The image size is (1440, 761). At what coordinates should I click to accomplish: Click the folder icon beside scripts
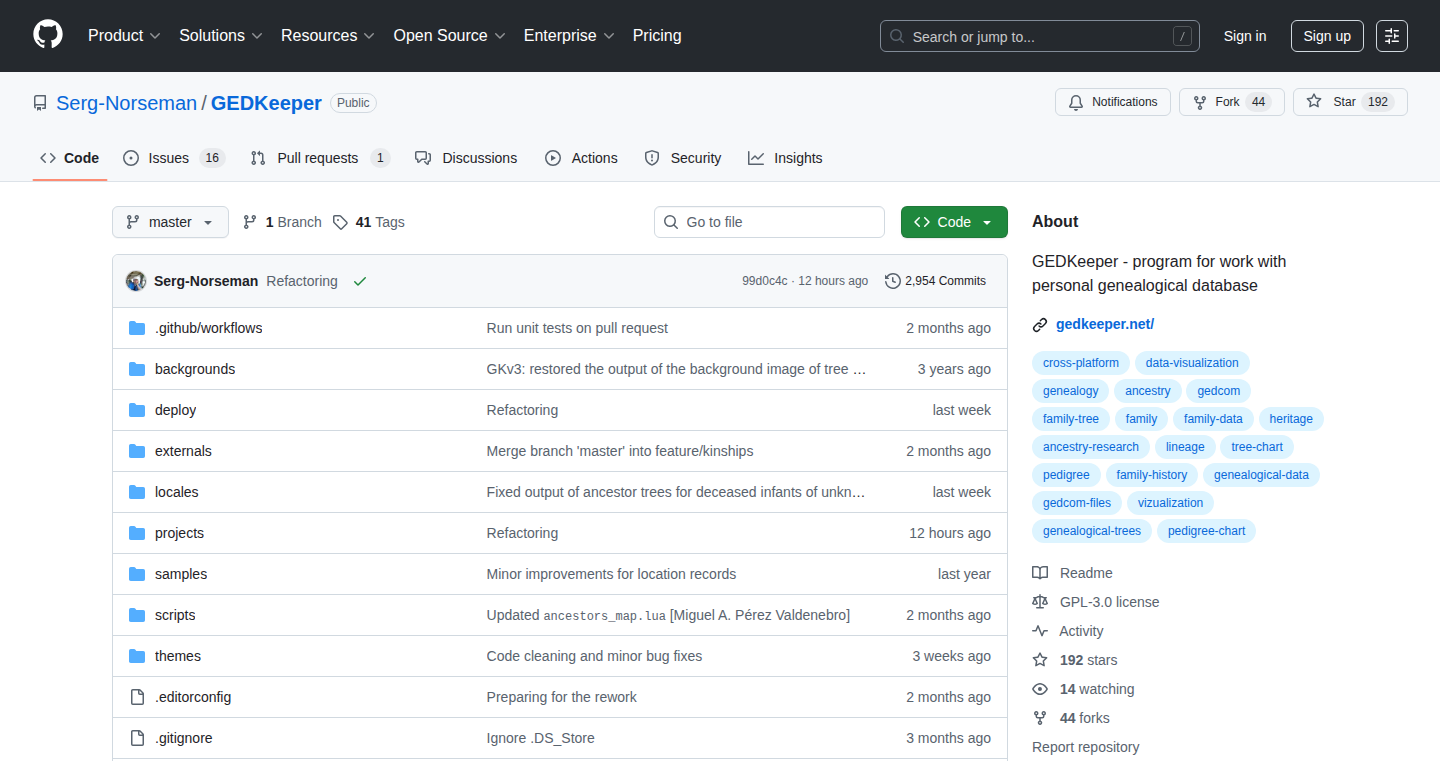point(137,615)
